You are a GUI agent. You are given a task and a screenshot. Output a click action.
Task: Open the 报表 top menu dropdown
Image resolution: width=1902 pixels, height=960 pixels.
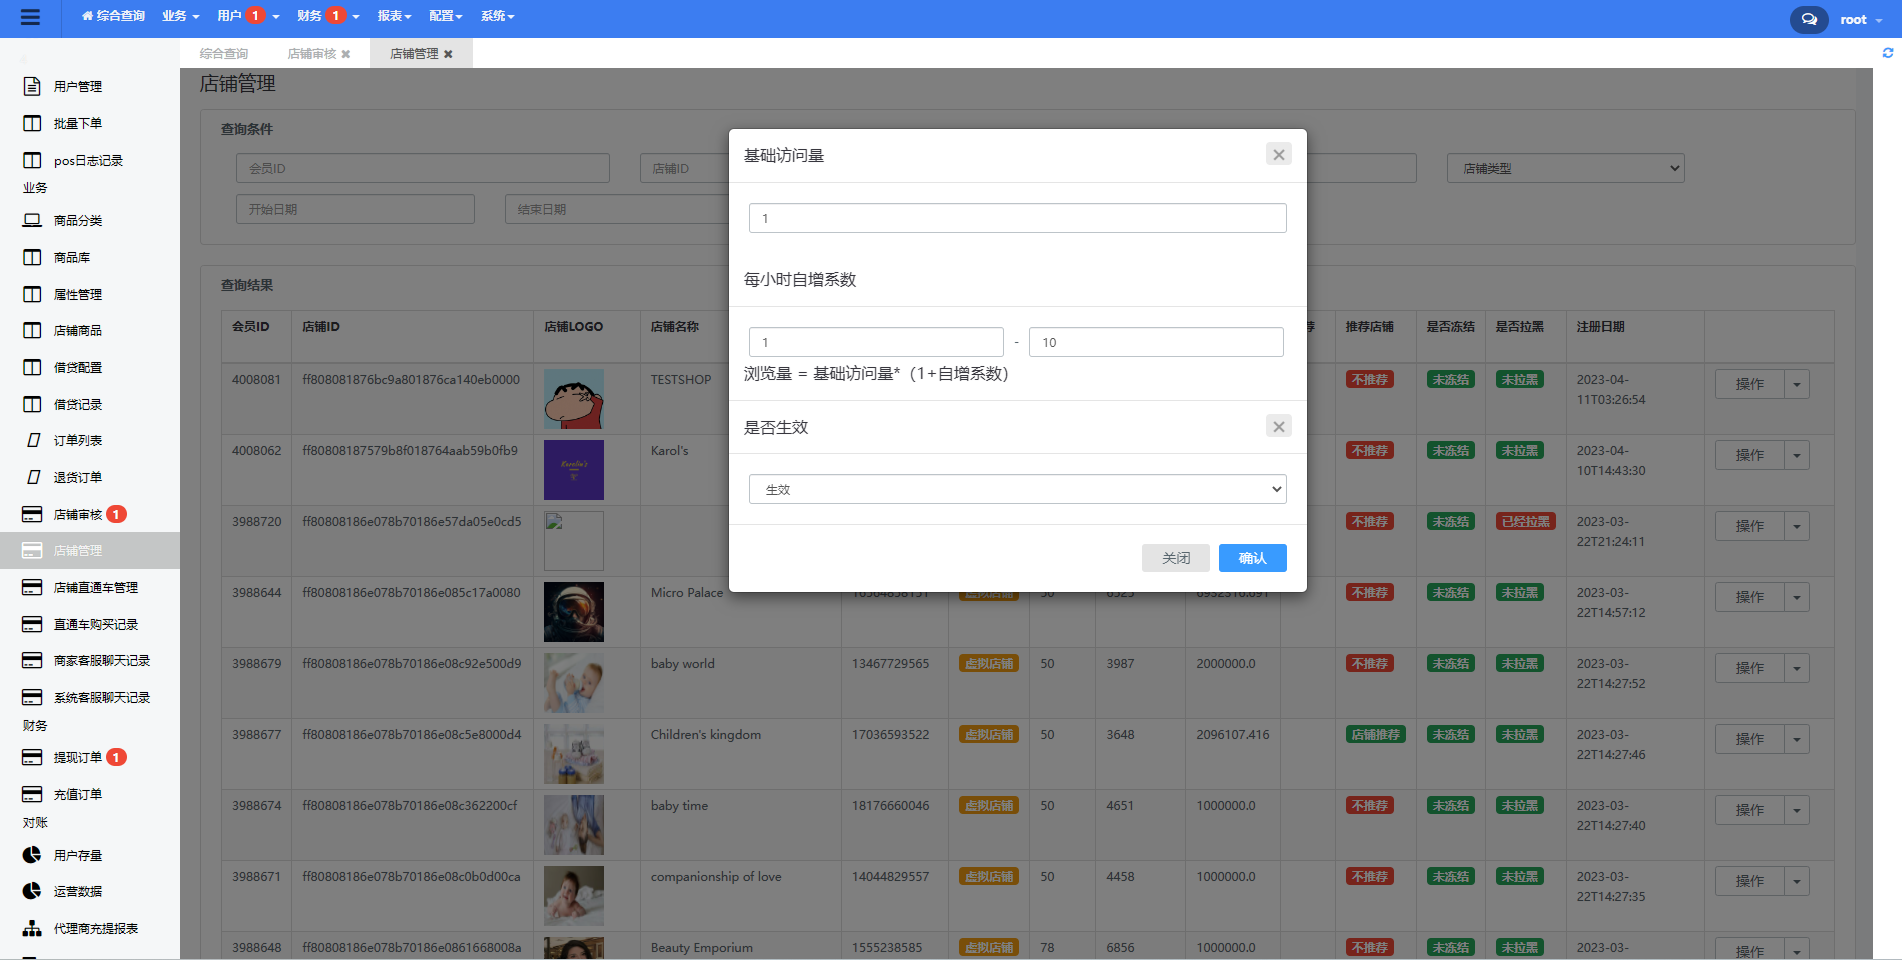pos(394,16)
